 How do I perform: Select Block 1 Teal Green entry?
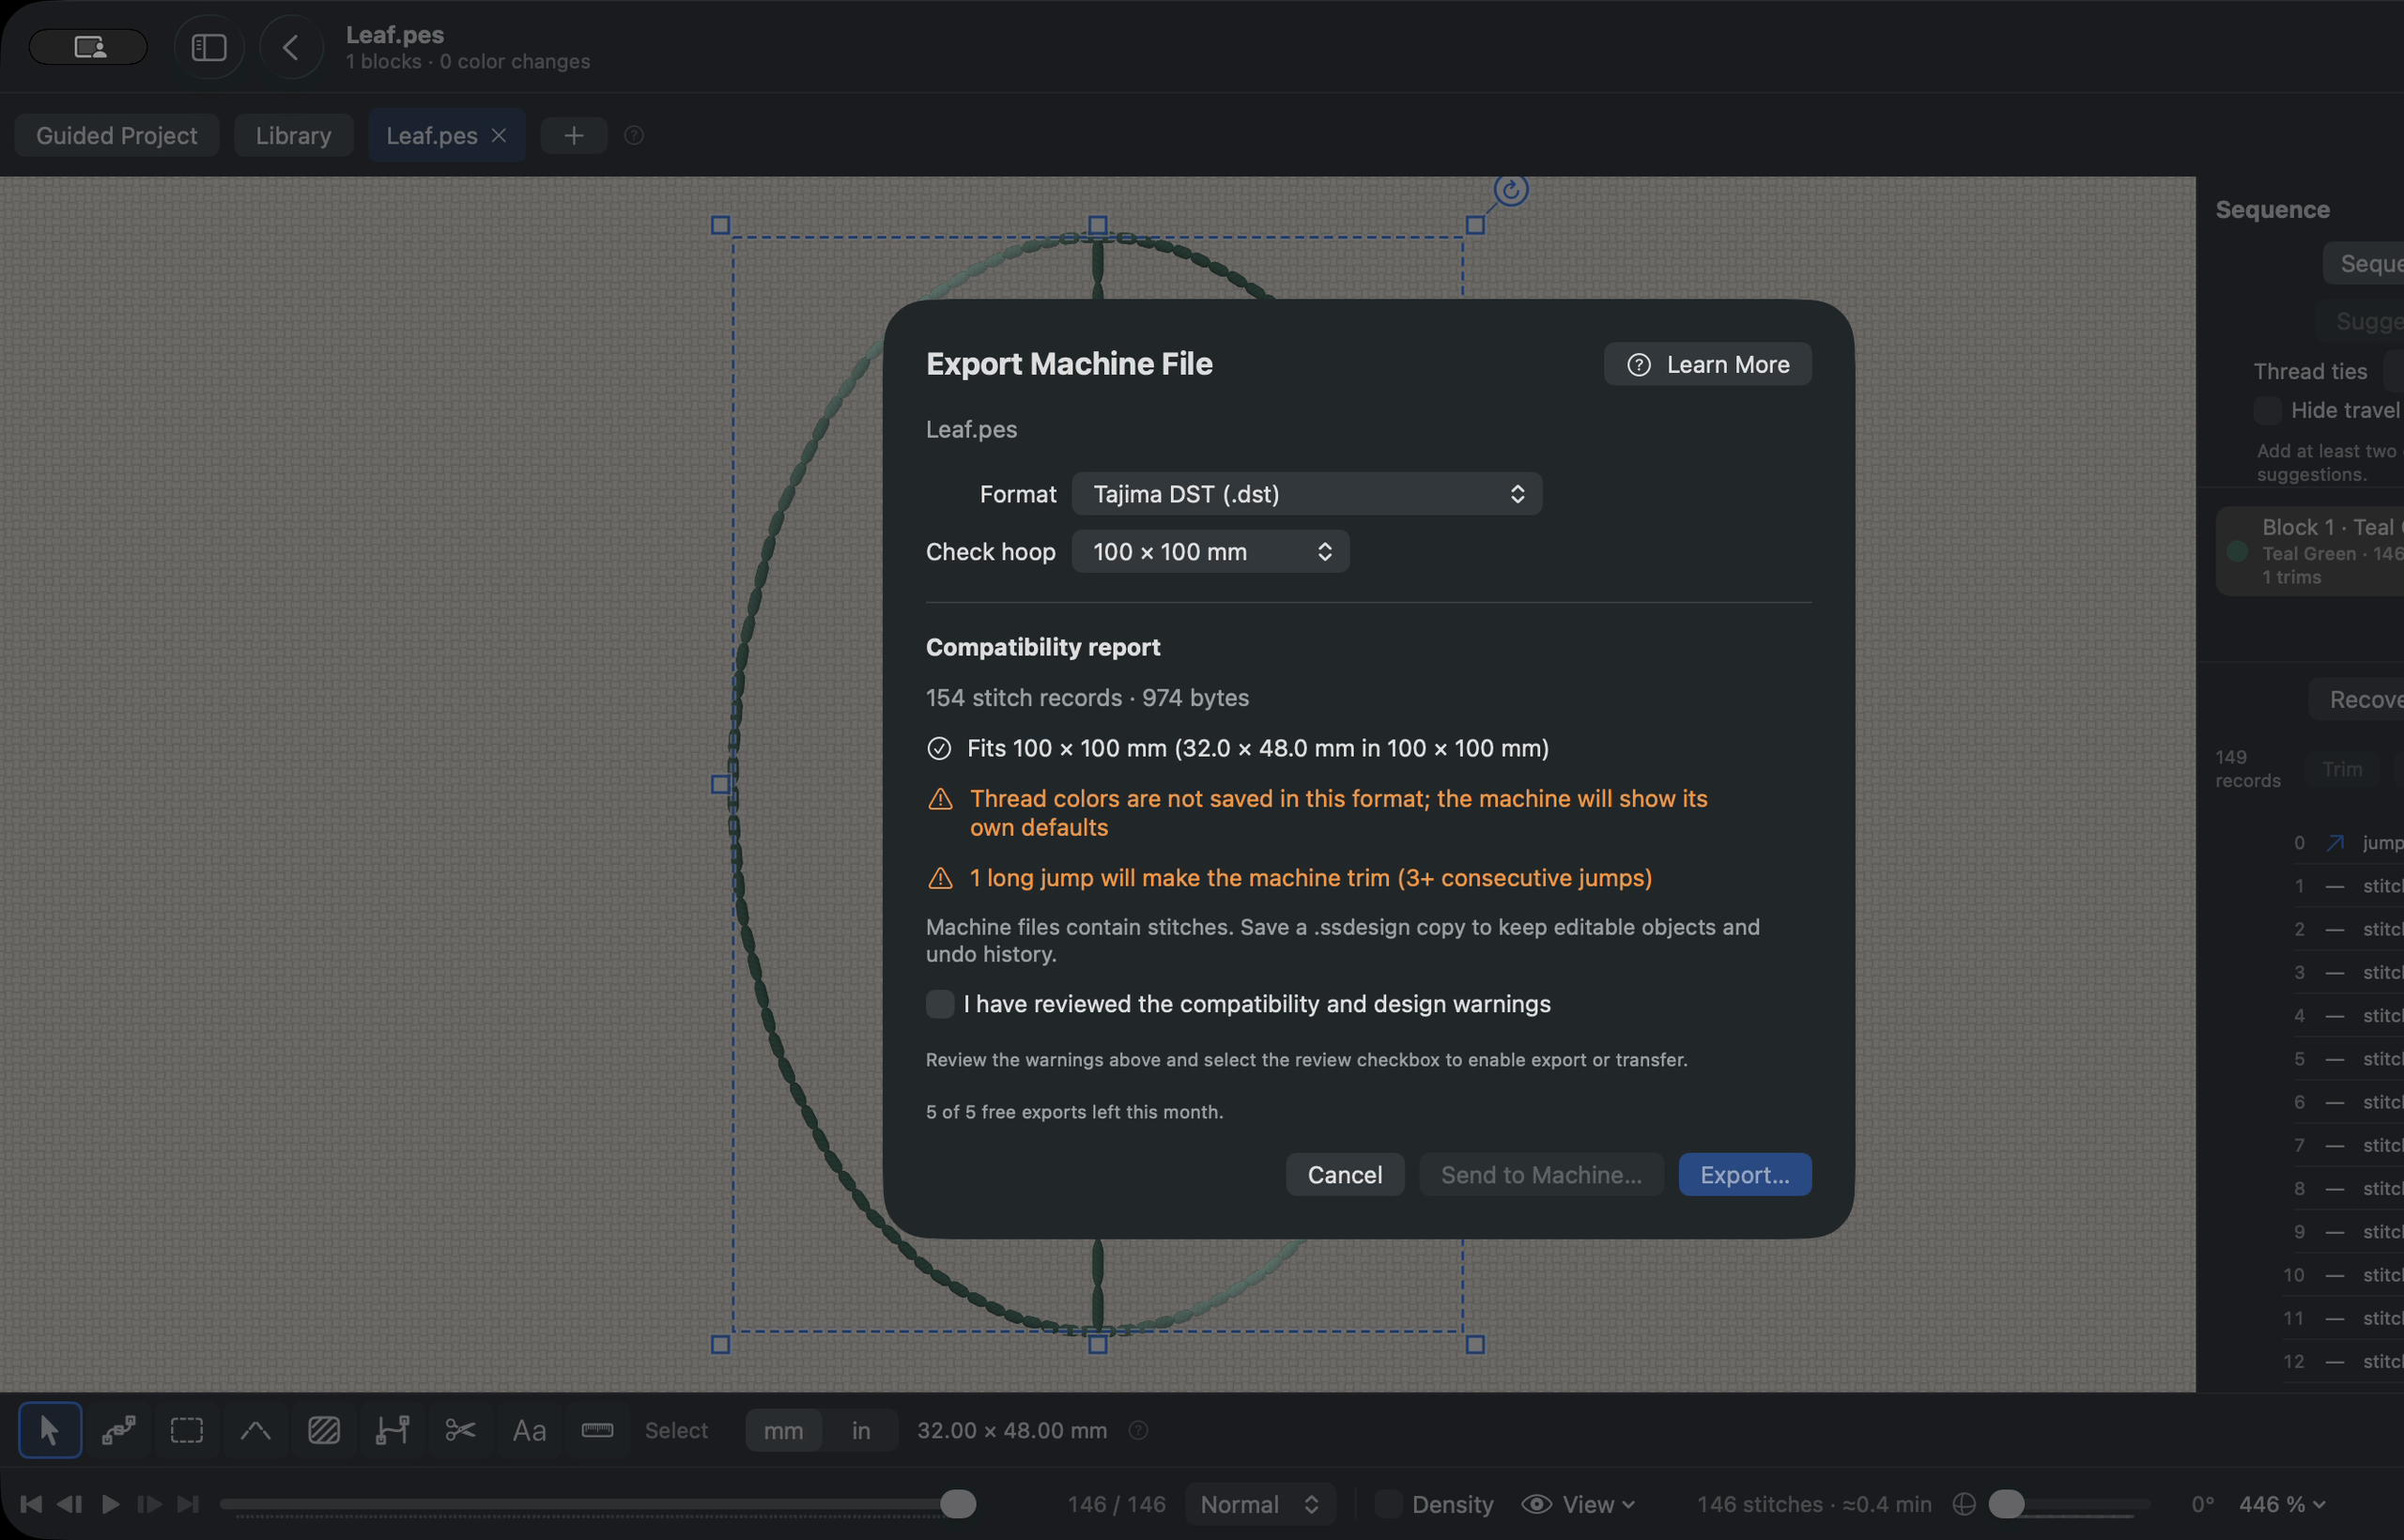pyautogui.click(x=2310, y=551)
